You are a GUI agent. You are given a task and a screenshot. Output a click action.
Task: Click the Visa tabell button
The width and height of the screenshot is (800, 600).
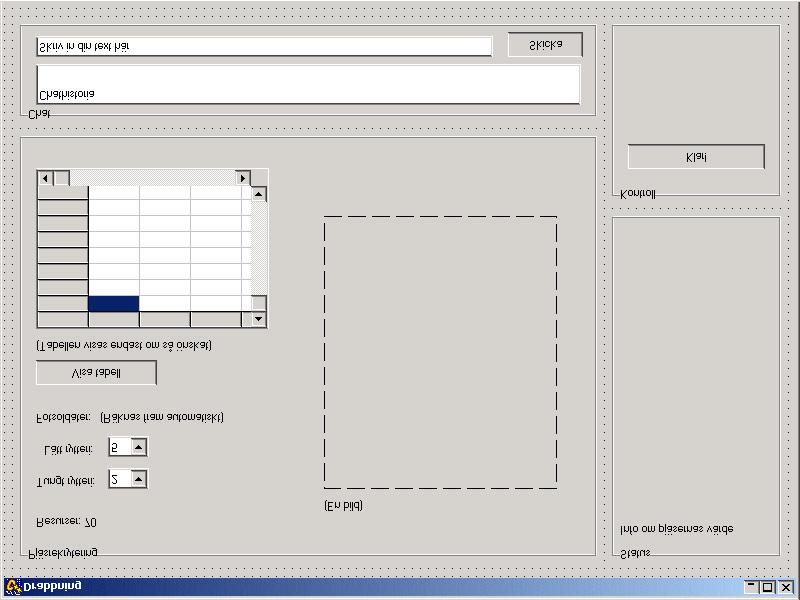pyautogui.click(x=96, y=373)
